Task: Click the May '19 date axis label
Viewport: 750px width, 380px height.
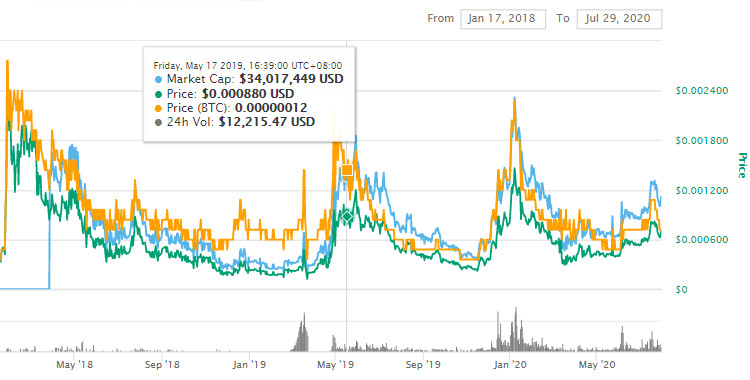Action: pyautogui.click(x=335, y=365)
